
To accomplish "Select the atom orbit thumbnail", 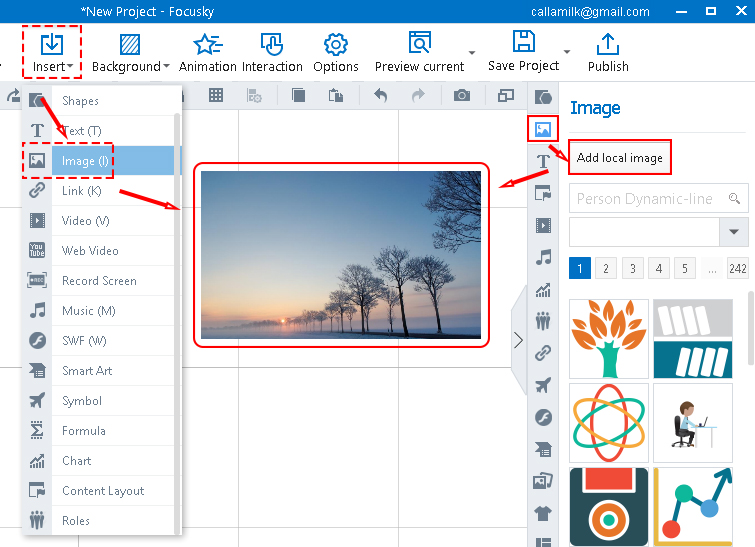I will pyautogui.click(x=609, y=423).
